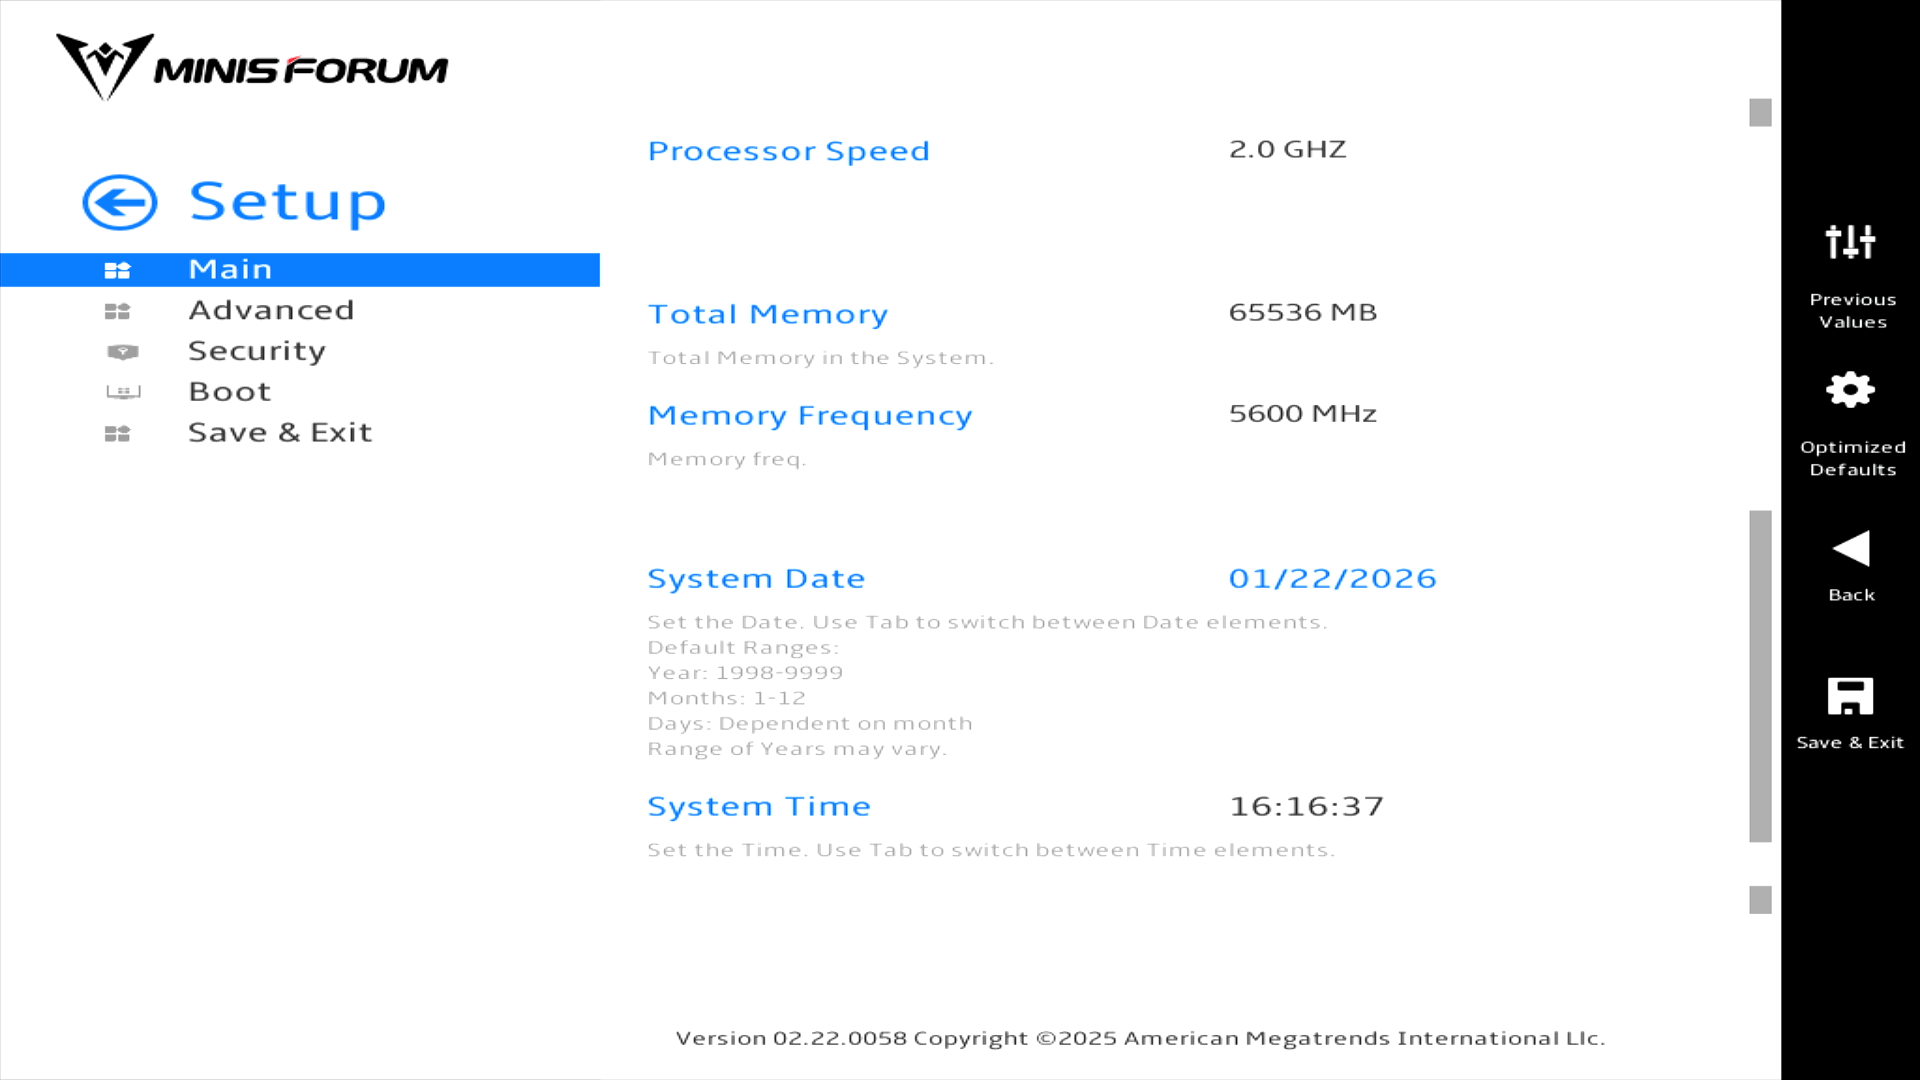Viewport: 1920px width, 1080px height.
Task: Click the shield icon beside Security
Action: (x=122, y=352)
